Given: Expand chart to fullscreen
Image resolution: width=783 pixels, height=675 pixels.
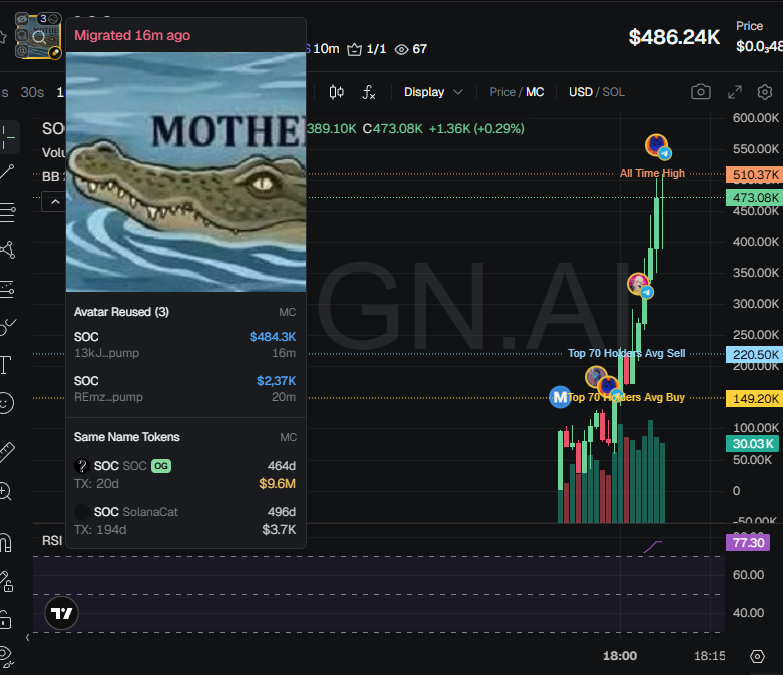Looking at the screenshot, I should [x=735, y=92].
